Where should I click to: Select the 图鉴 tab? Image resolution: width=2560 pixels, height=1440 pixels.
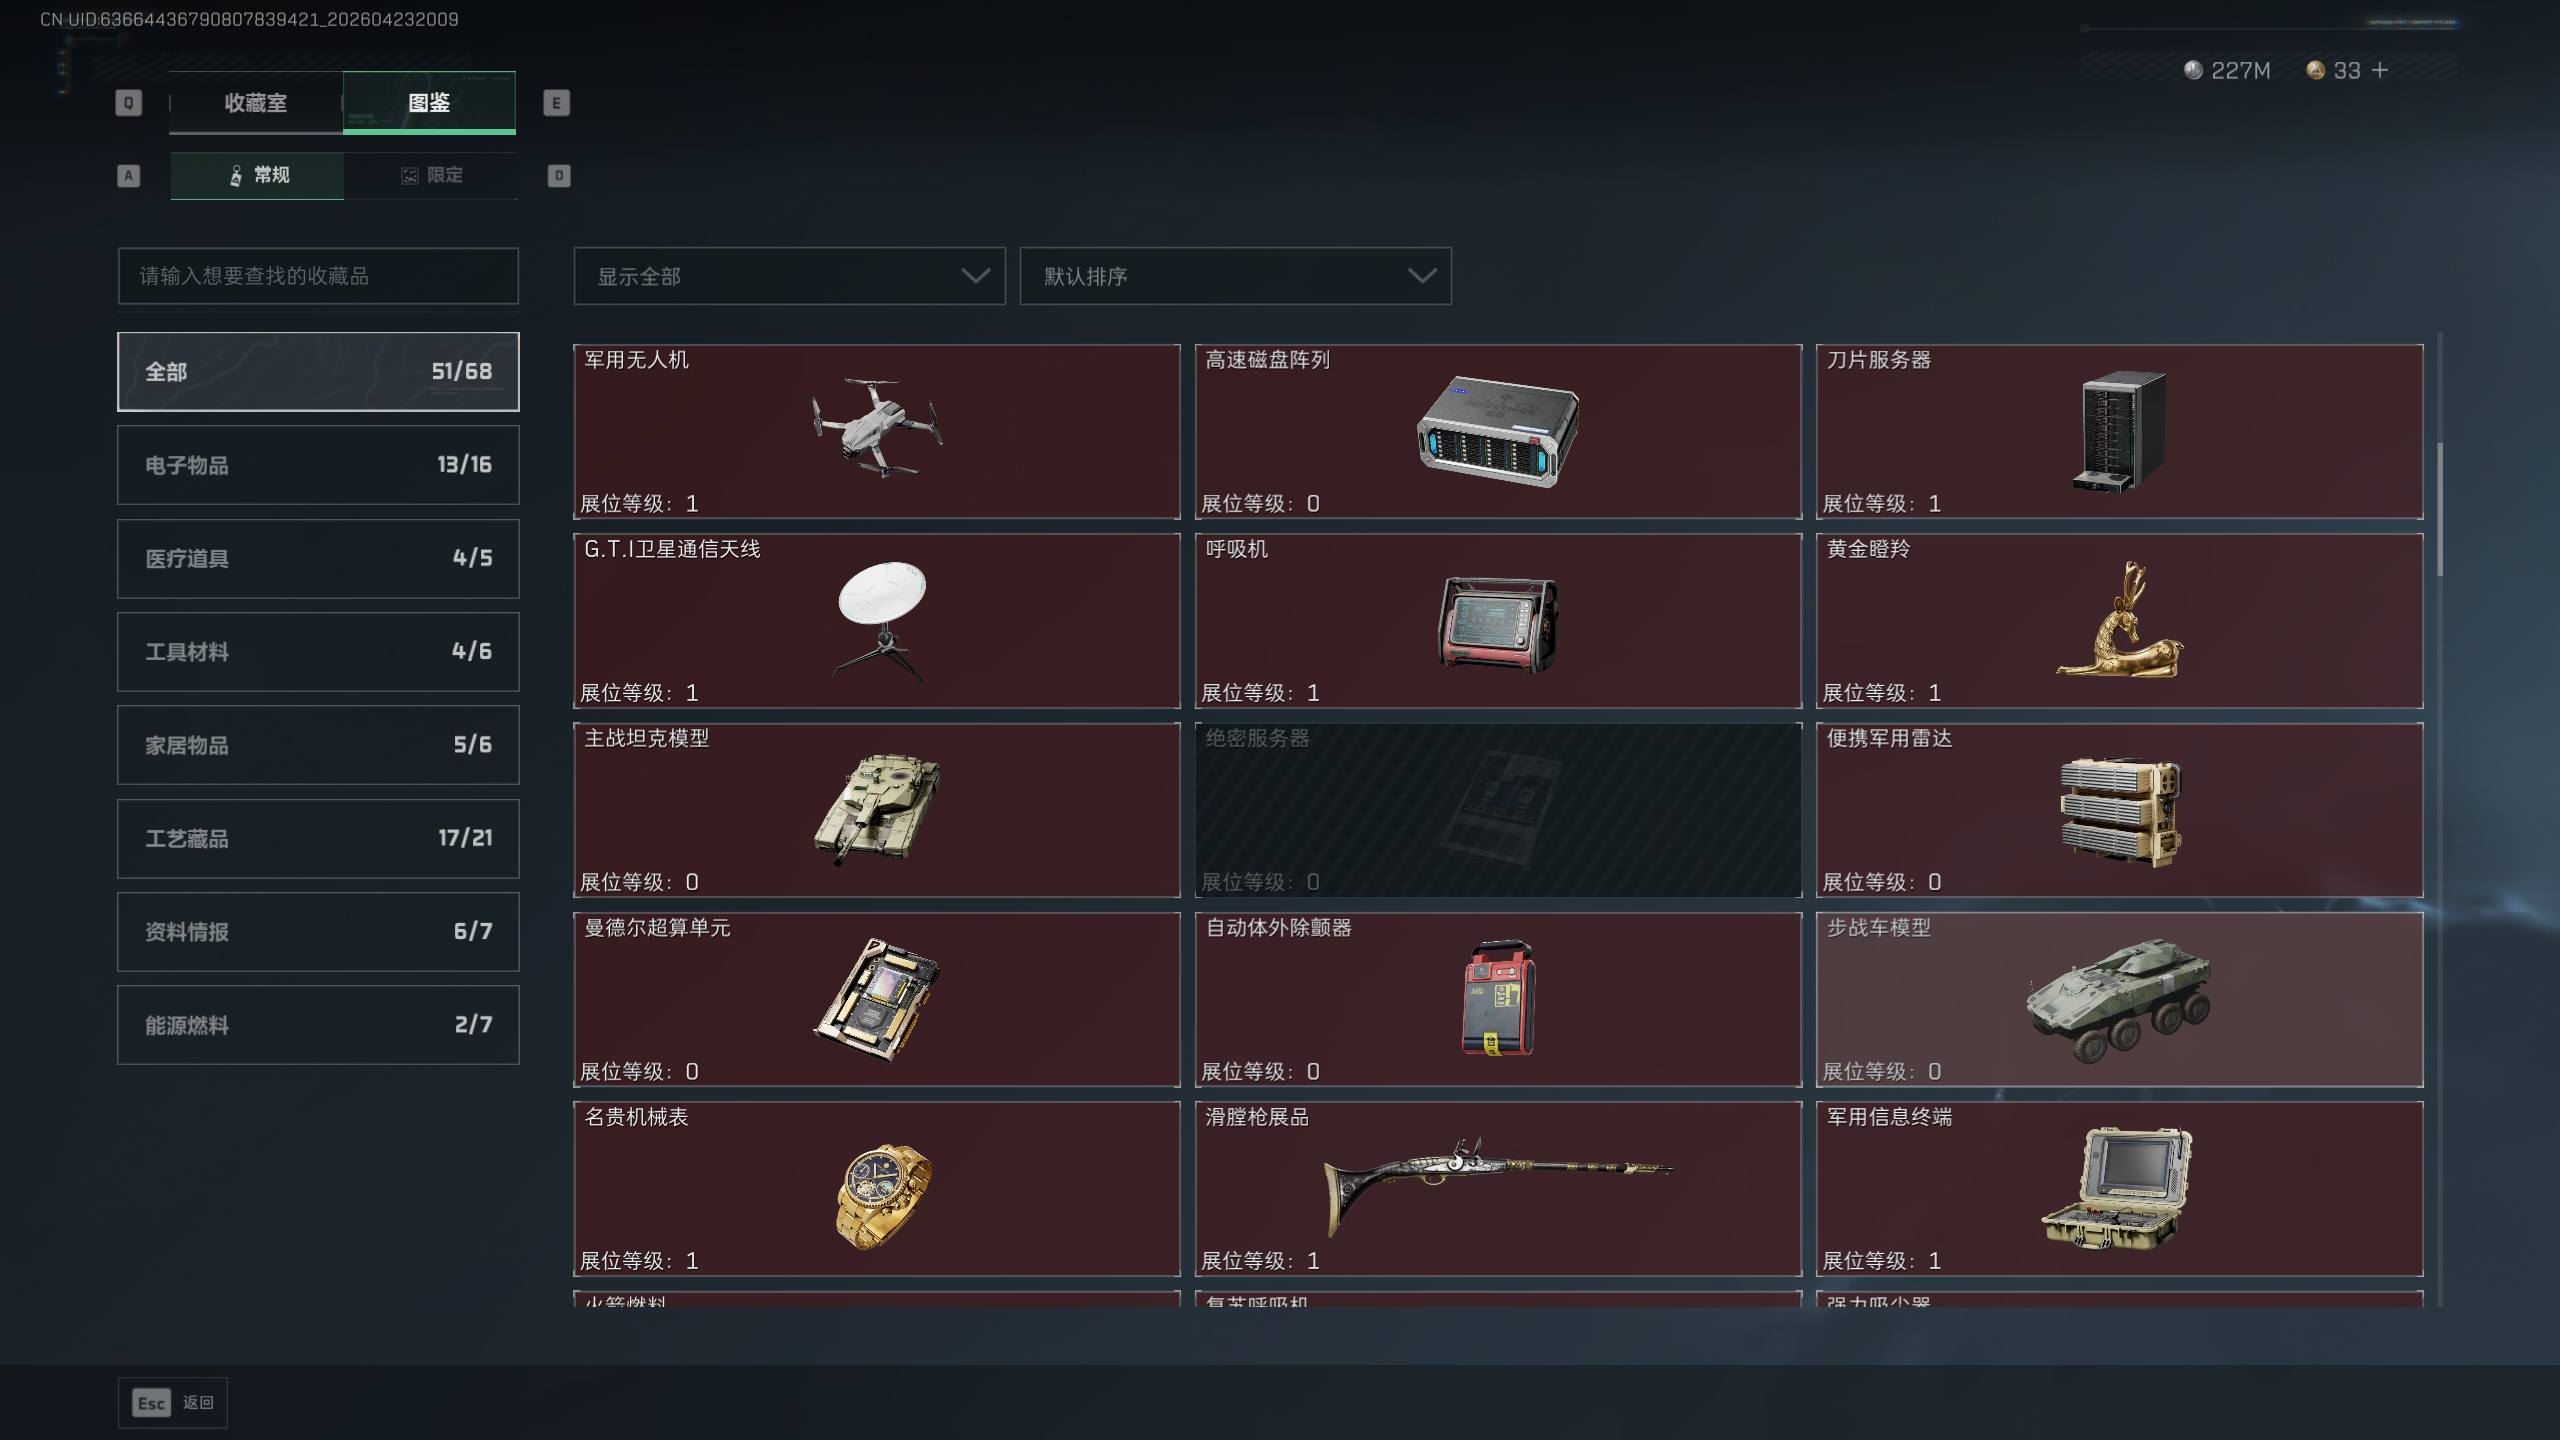(x=429, y=102)
